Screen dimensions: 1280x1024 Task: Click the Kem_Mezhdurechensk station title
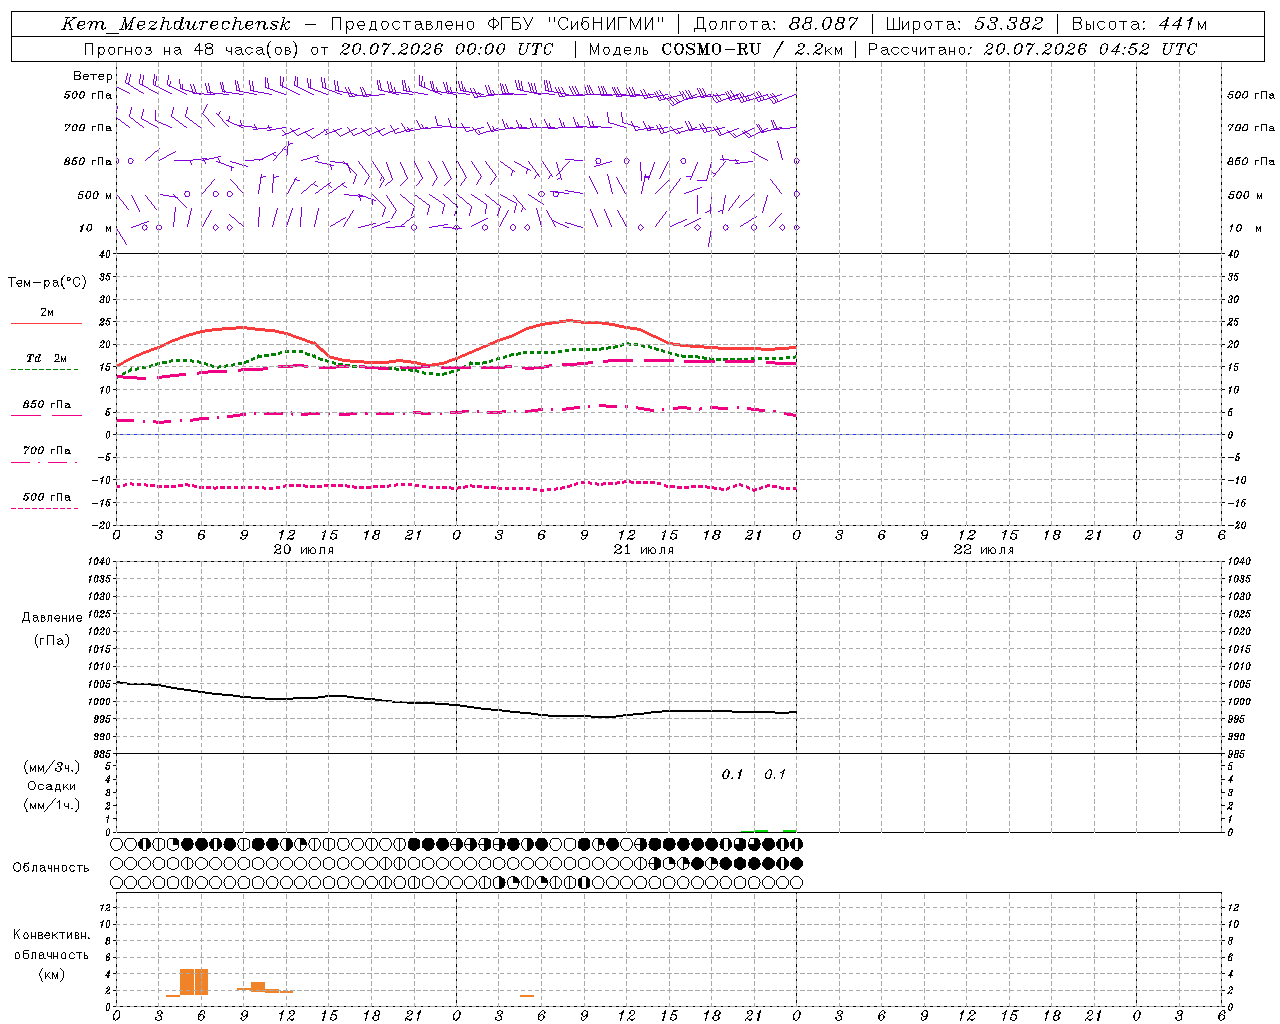pos(176,24)
